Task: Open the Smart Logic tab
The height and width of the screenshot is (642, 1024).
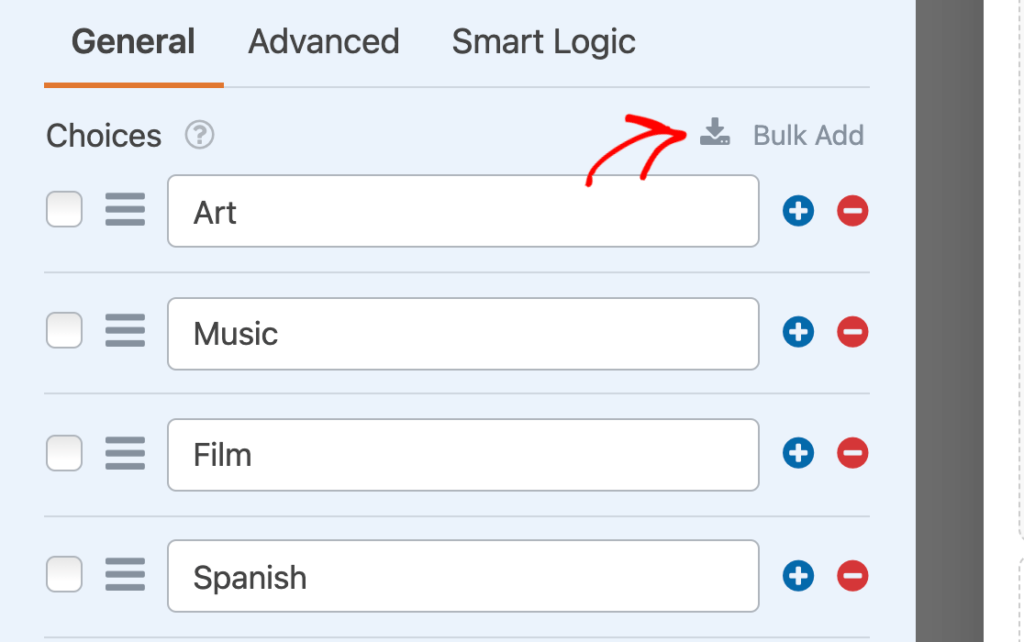Action: coord(543,42)
